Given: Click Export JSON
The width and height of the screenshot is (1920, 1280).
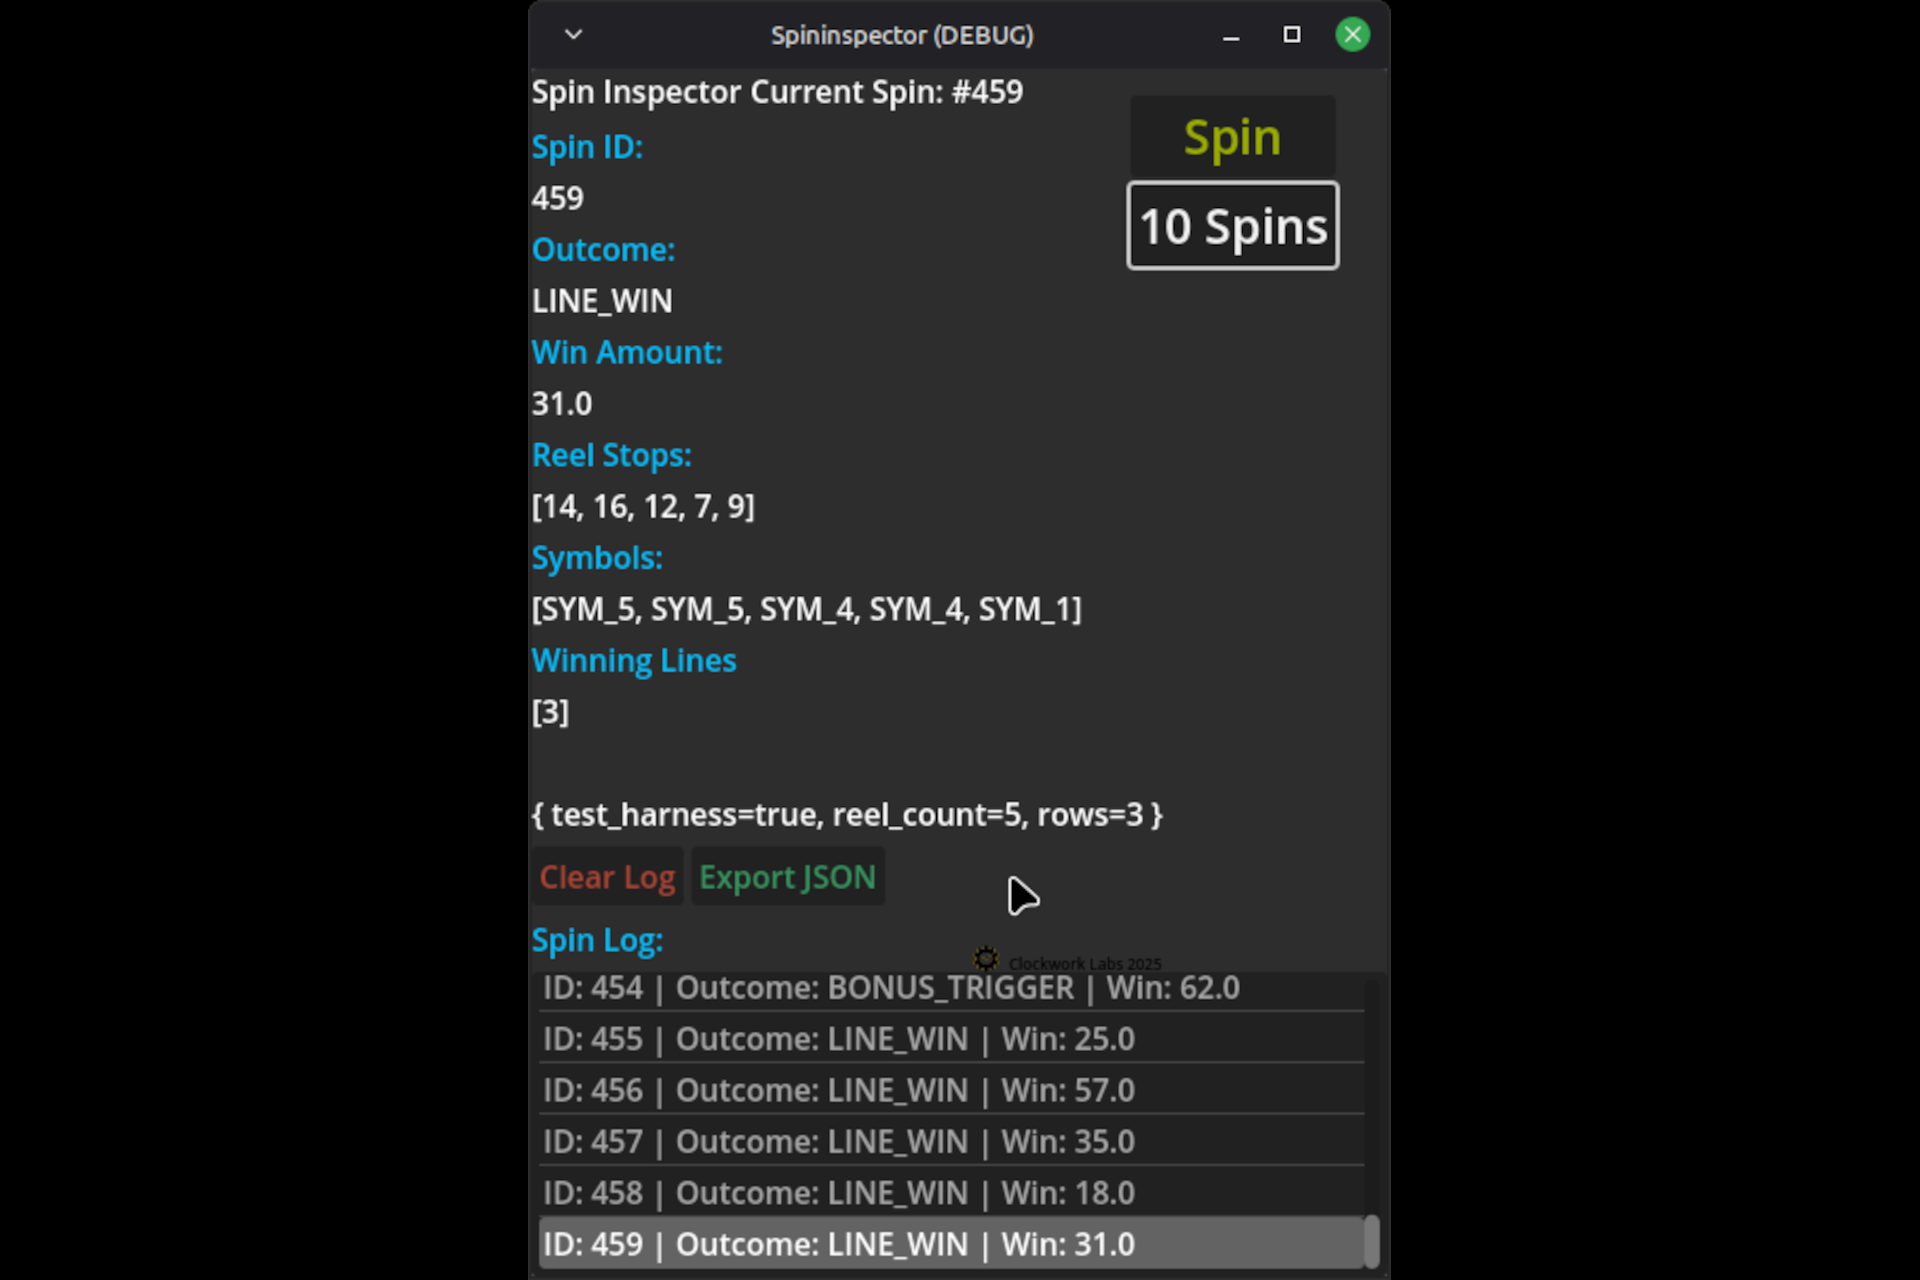Looking at the screenshot, I should (787, 877).
